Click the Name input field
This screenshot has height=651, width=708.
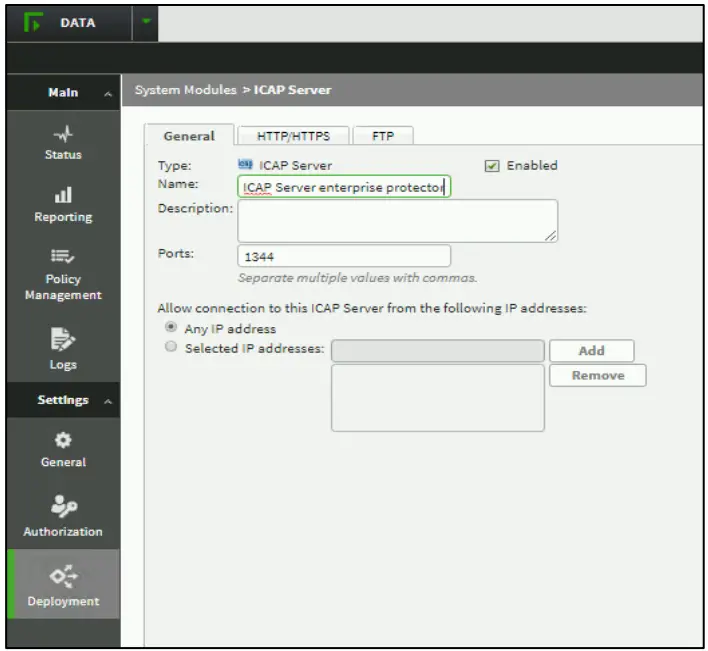[x=344, y=186]
